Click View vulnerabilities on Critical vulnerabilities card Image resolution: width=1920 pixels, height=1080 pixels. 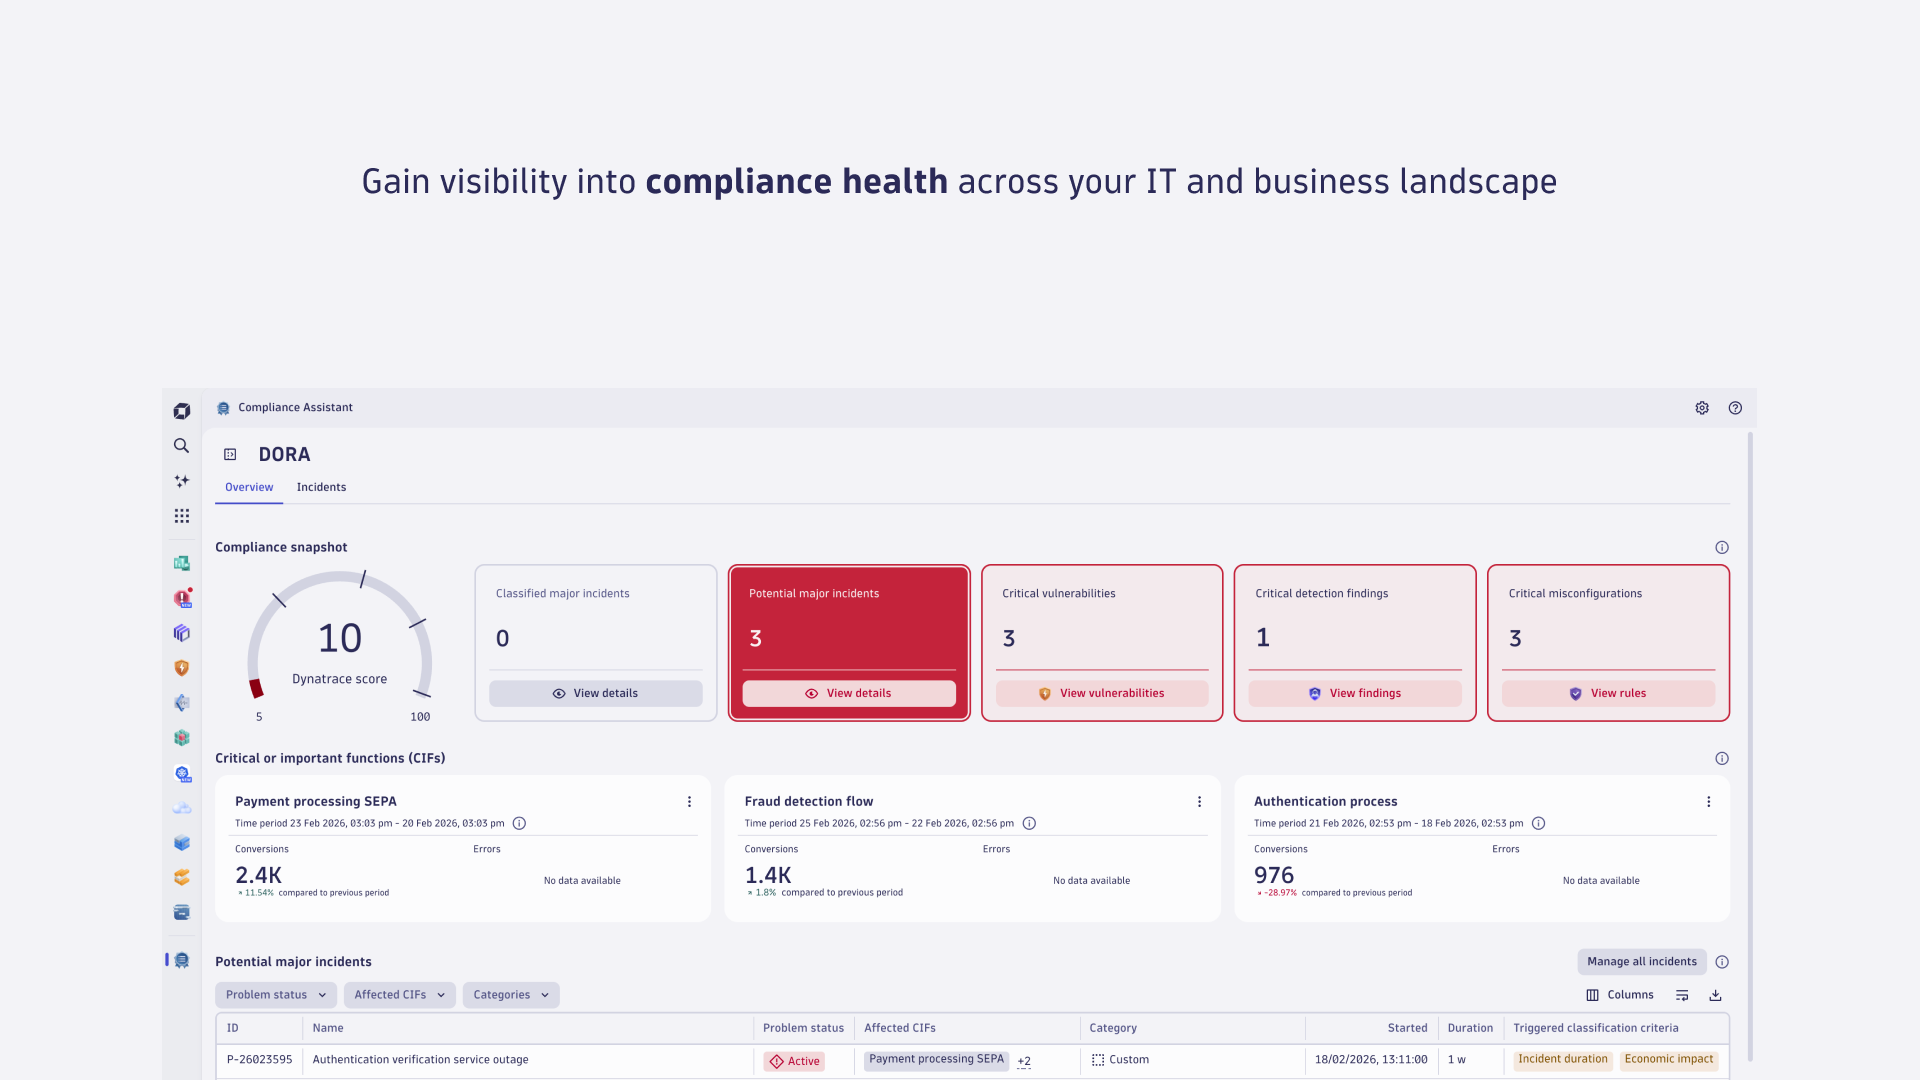click(1102, 693)
